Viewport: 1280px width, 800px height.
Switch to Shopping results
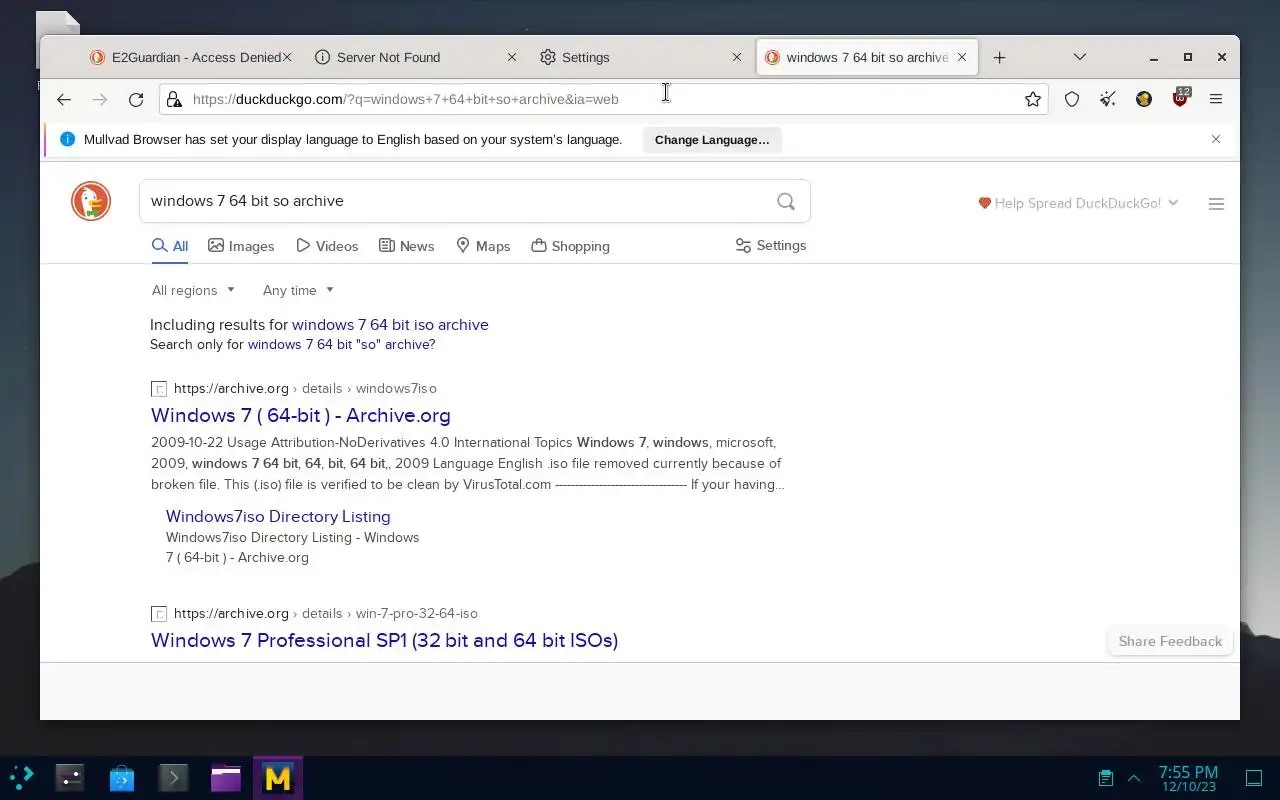(x=570, y=246)
